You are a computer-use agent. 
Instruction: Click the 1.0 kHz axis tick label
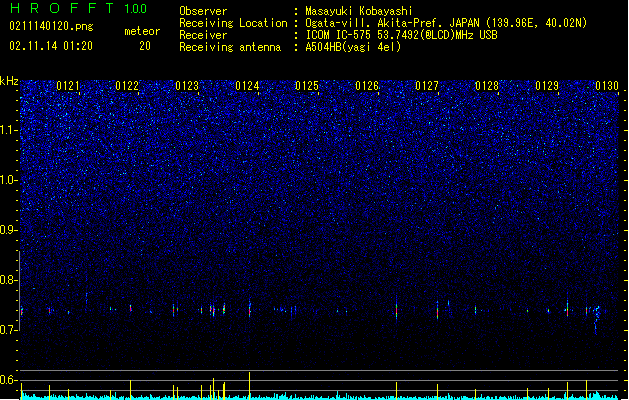point(9,181)
